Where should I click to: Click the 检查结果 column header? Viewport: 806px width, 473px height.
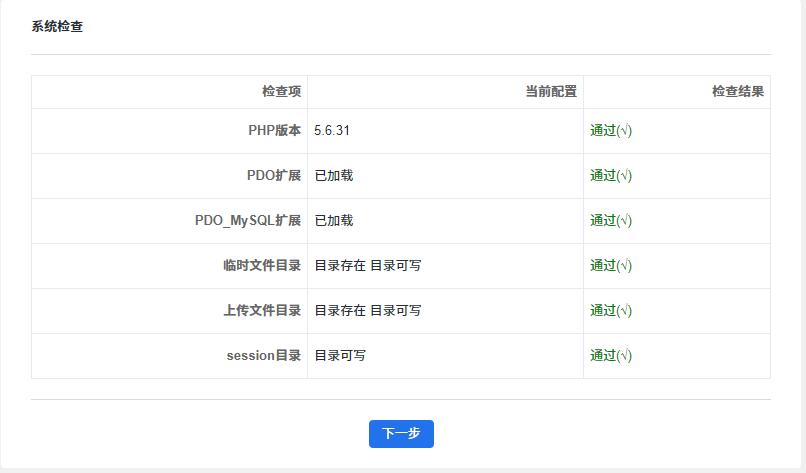(x=738, y=92)
